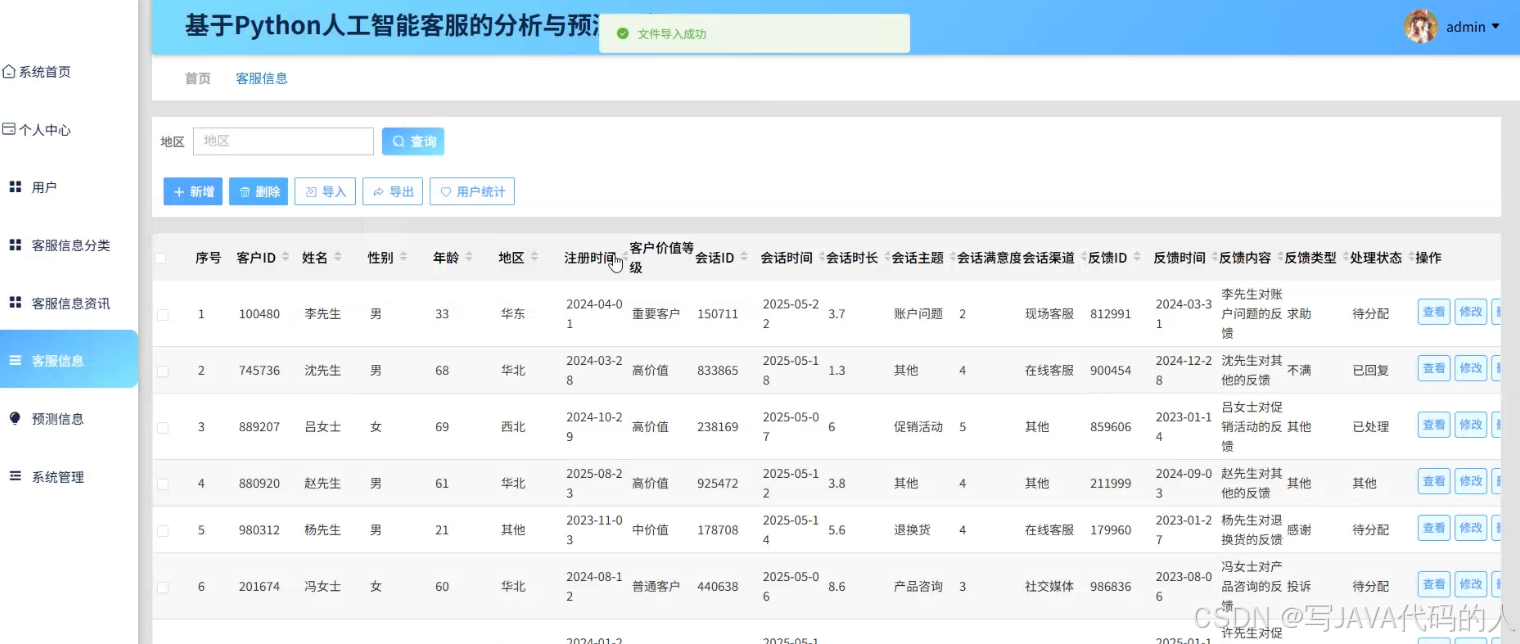
Task: Click 查看 for customer 杨先生
Action: click(x=1434, y=528)
